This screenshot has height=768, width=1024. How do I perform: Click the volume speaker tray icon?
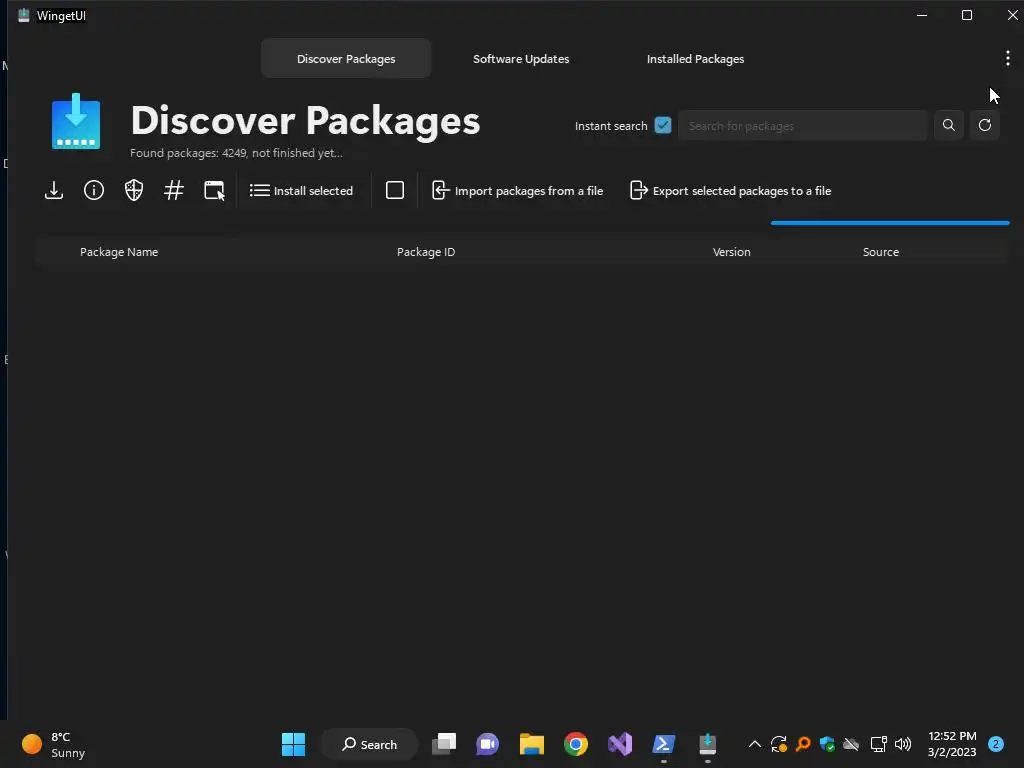(903, 744)
